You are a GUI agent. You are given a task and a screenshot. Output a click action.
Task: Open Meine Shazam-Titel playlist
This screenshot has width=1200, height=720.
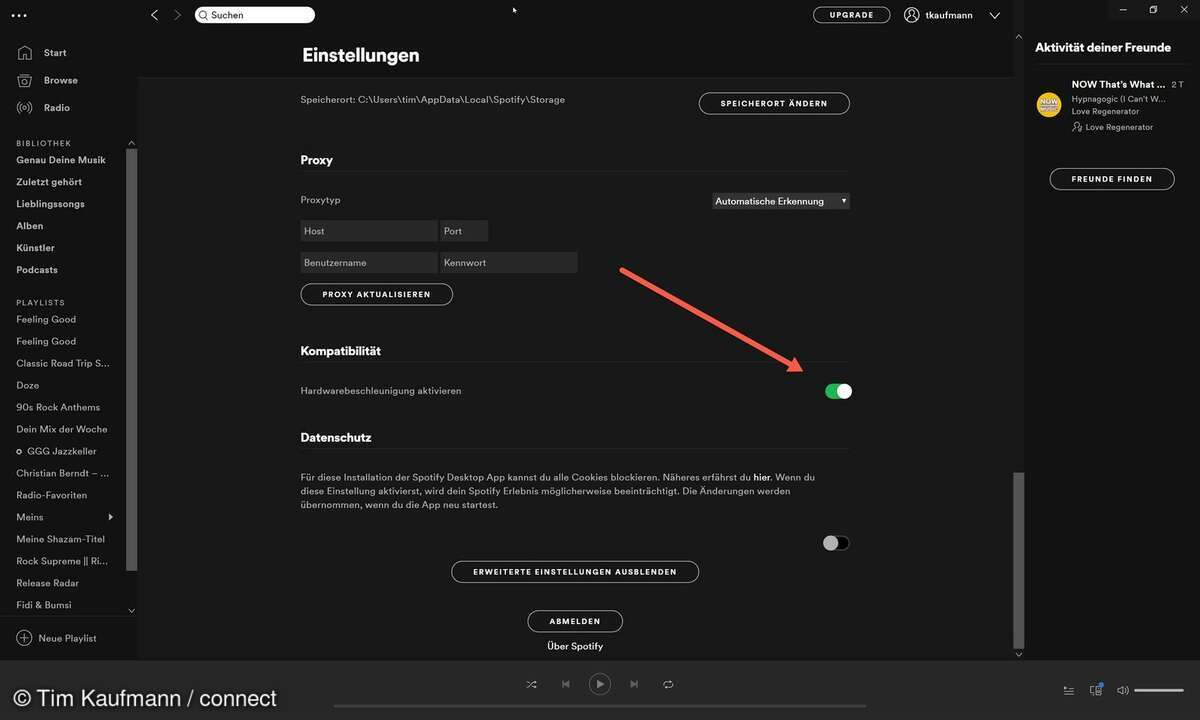coord(61,539)
